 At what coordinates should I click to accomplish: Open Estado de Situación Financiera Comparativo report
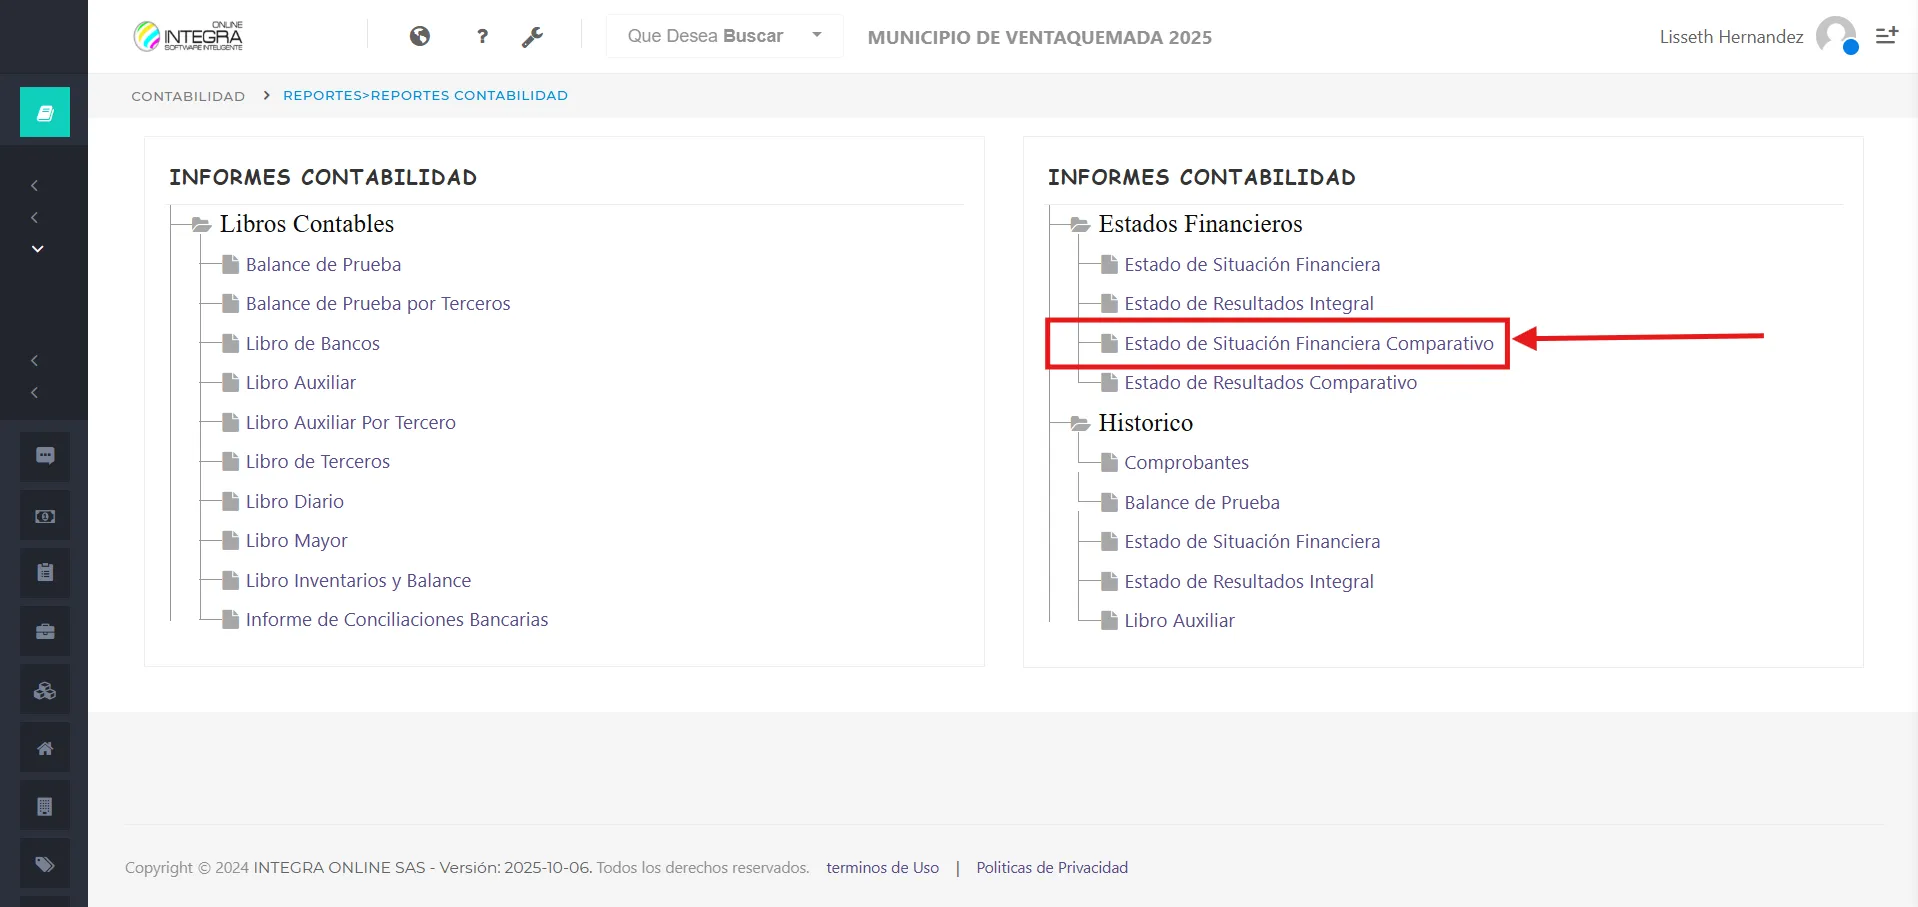(1308, 344)
